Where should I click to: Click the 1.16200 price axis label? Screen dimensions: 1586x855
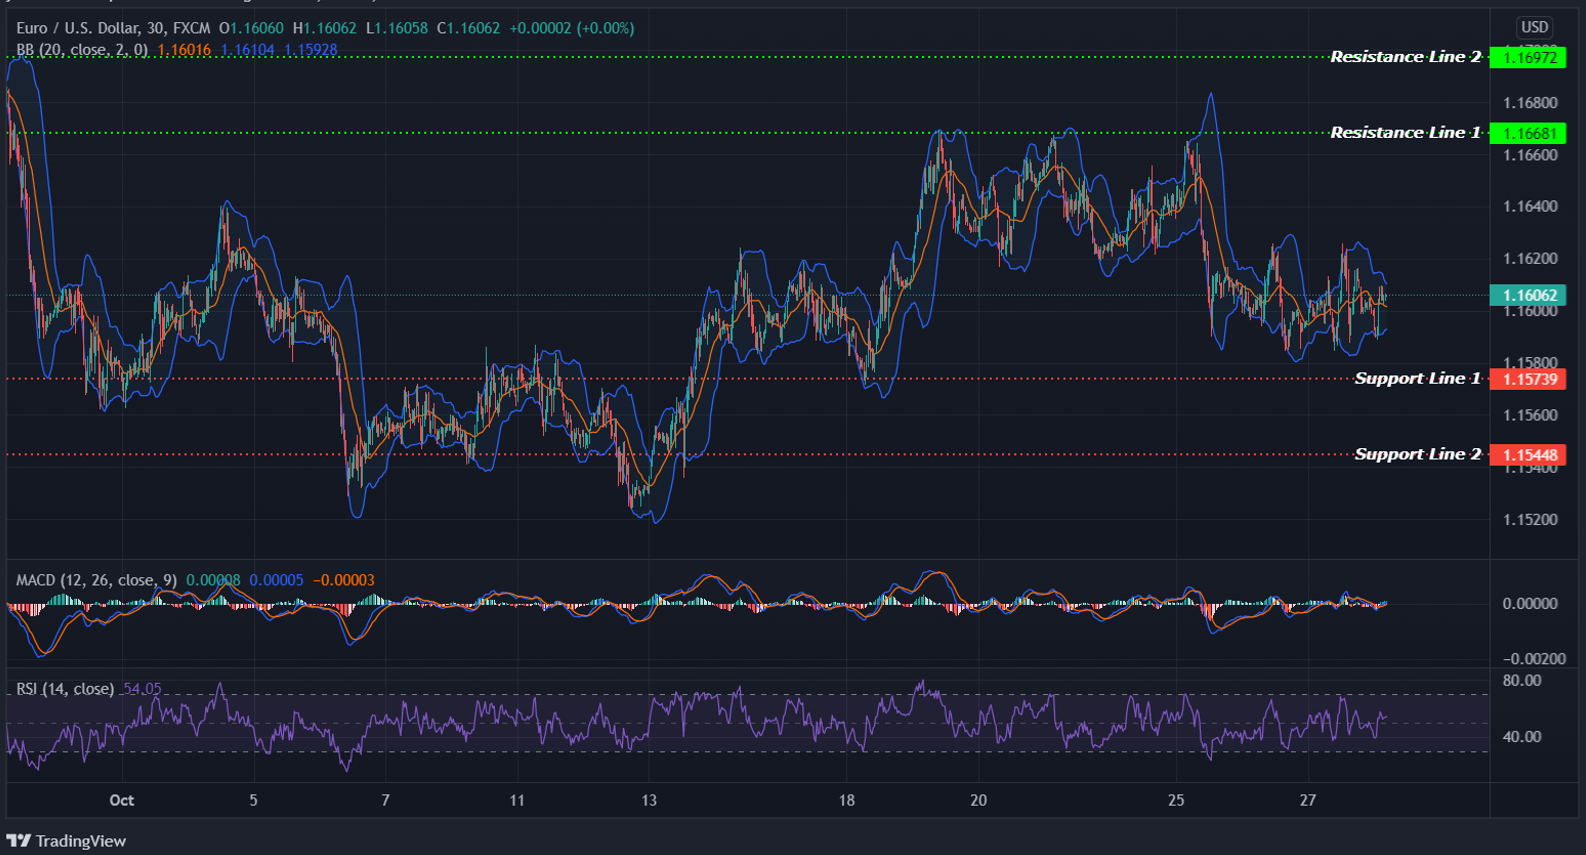[x=1530, y=259]
